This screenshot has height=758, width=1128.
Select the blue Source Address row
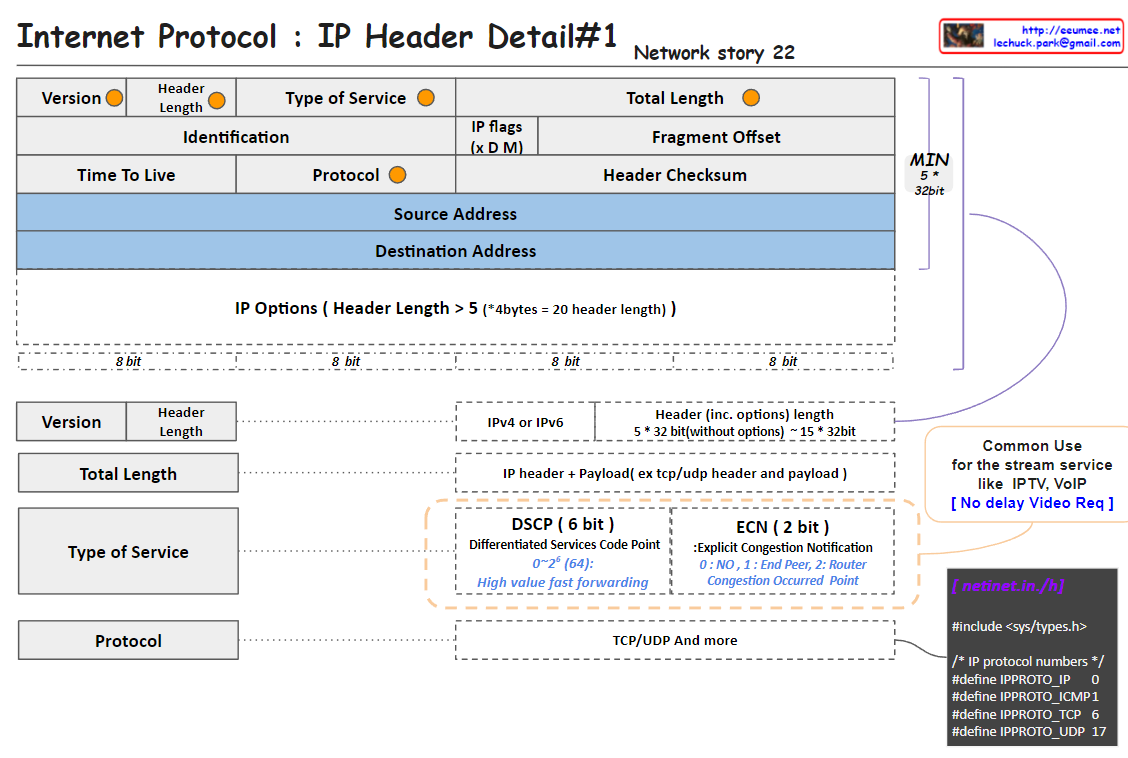pyautogui.click(x=455, y=213)
